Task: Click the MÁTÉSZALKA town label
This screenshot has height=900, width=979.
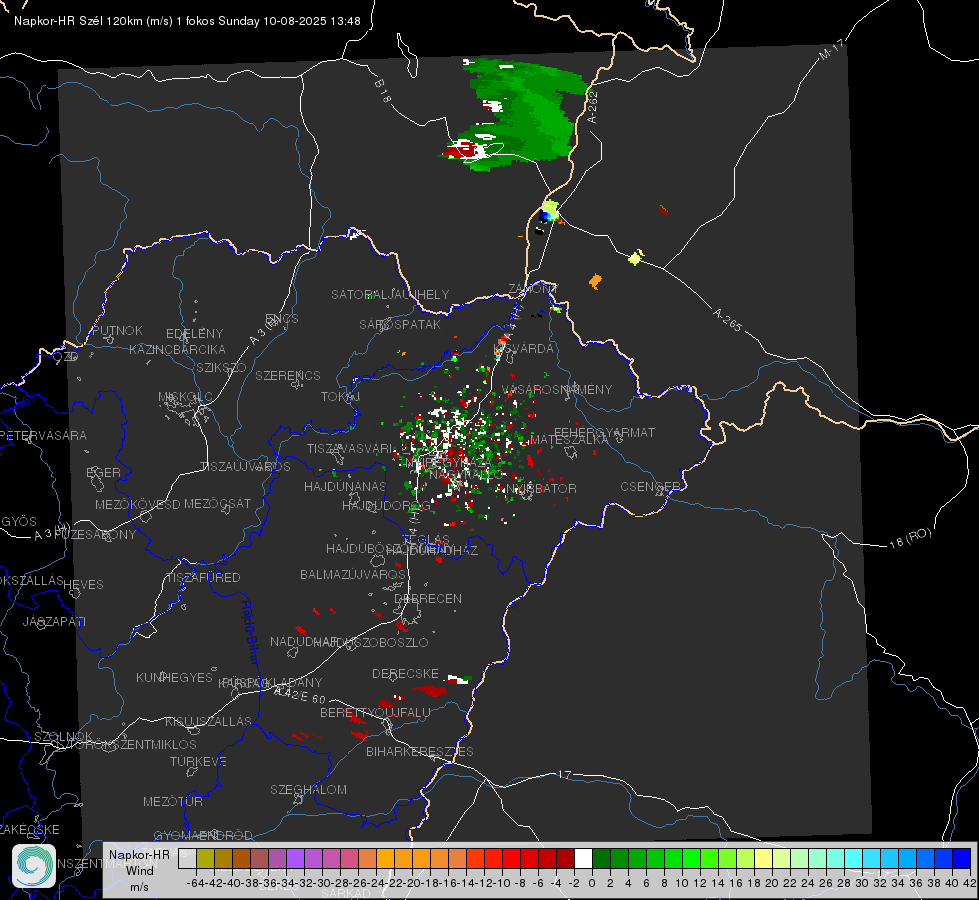Action: pyautogui.click(x=568, y=439)
